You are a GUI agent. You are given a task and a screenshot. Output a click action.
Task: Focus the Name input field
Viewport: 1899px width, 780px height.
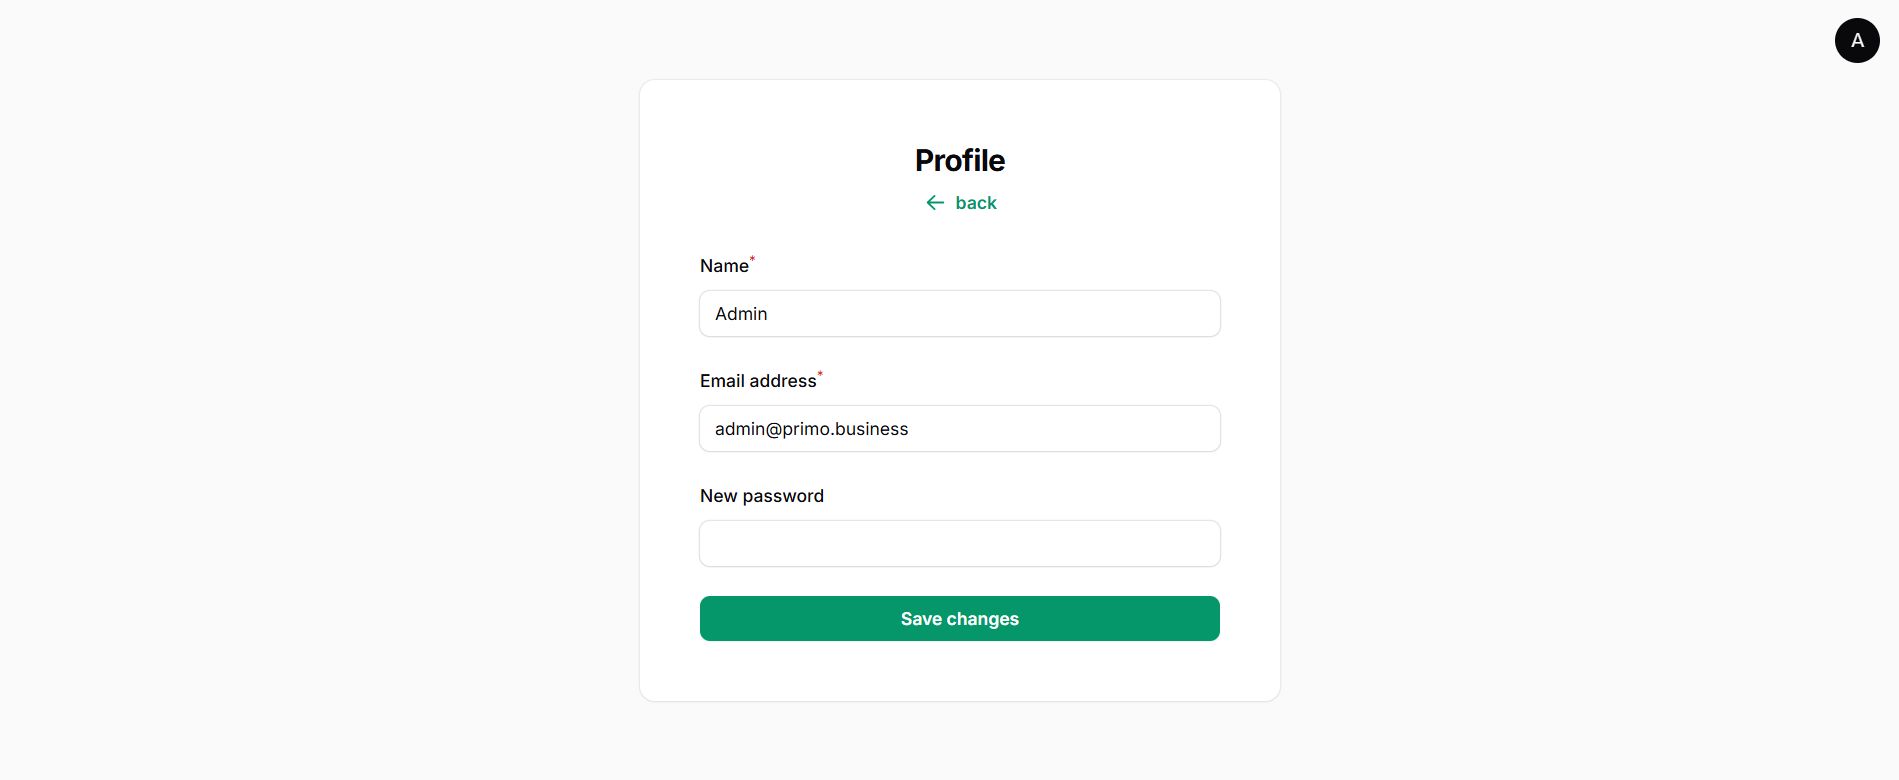pyautogui.click(x=960, y=314)
